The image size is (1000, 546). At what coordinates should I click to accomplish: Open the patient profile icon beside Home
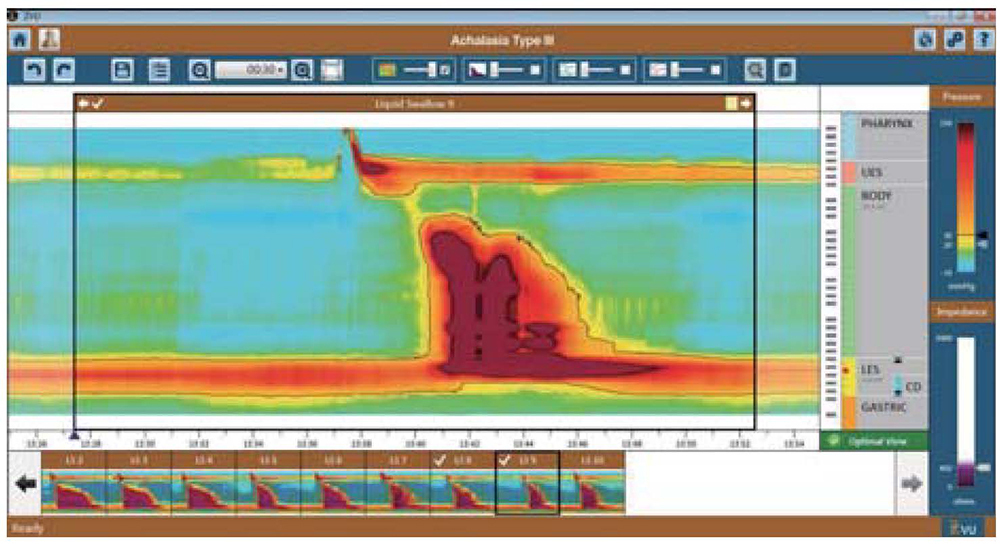click(48, 40)
